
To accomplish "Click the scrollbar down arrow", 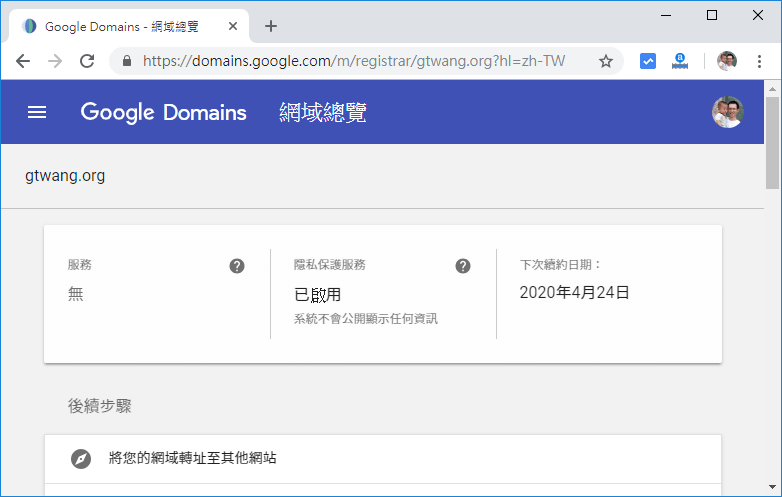I will 772,487.
